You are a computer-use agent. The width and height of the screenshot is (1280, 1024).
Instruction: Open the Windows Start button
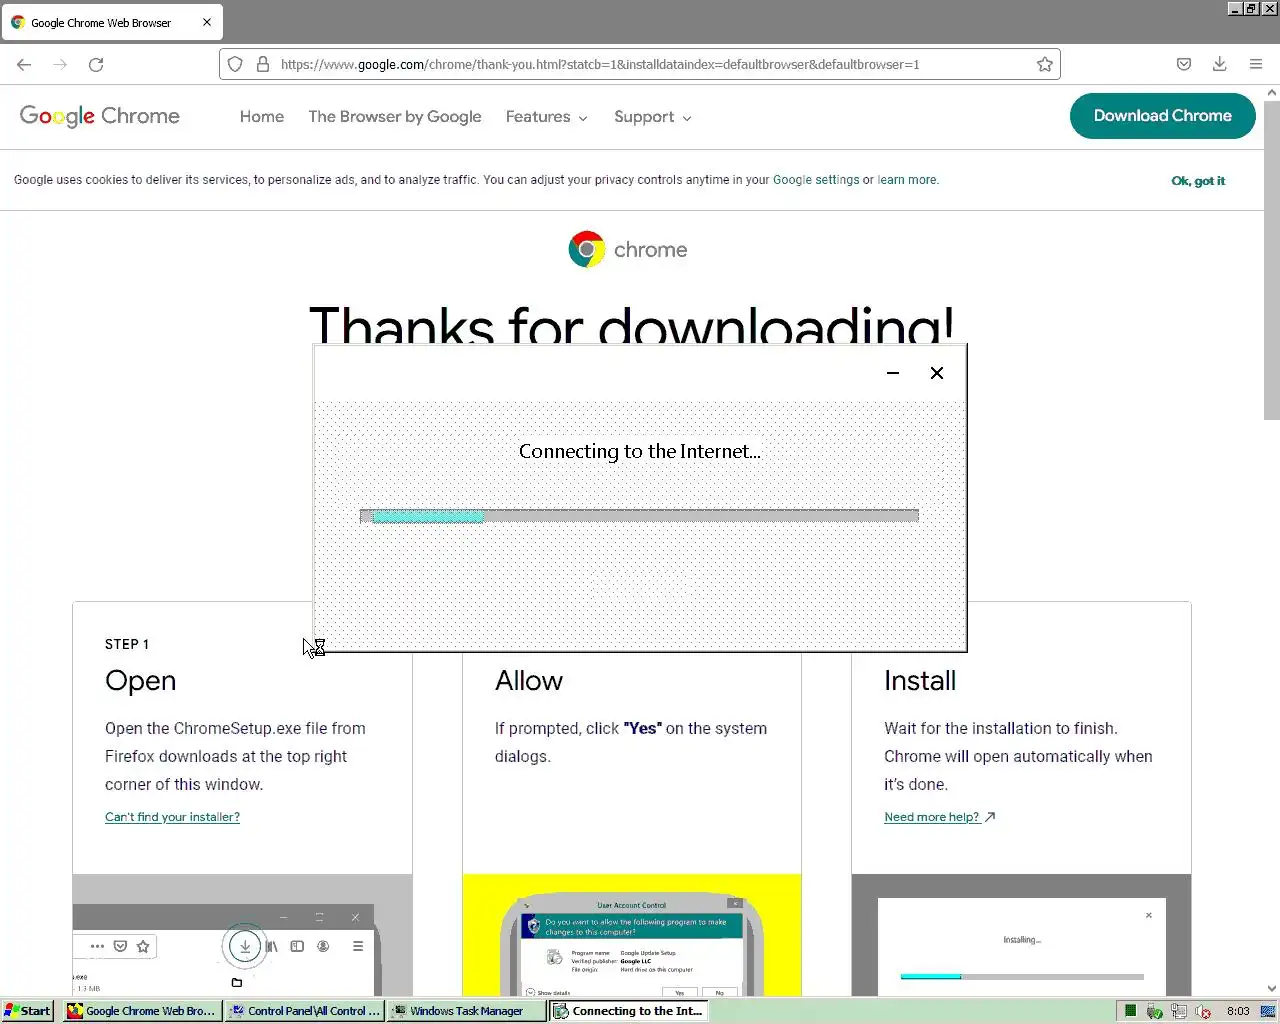(x=27, y=1011)
